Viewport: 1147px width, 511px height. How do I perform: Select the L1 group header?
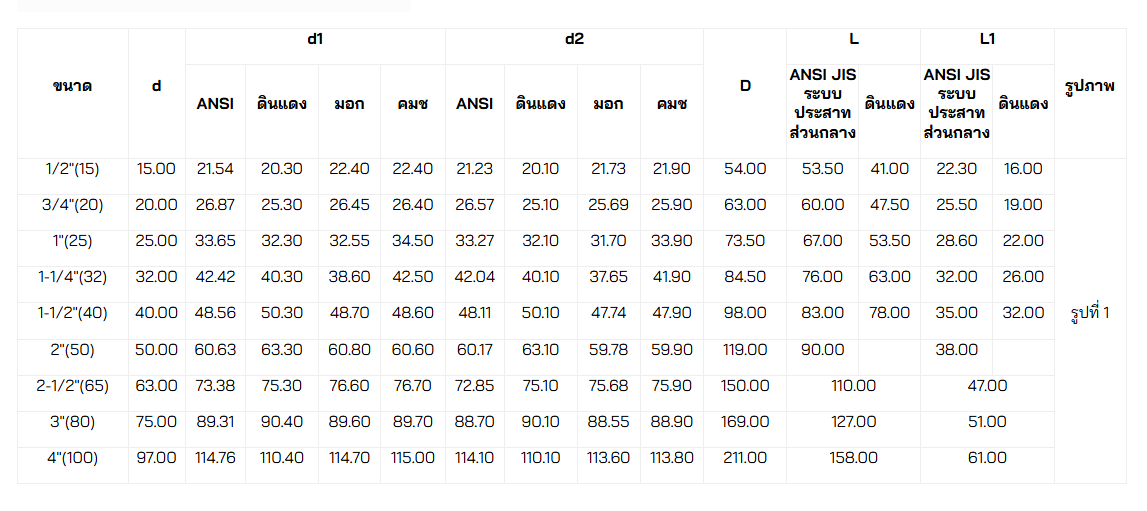coord(988,39)
